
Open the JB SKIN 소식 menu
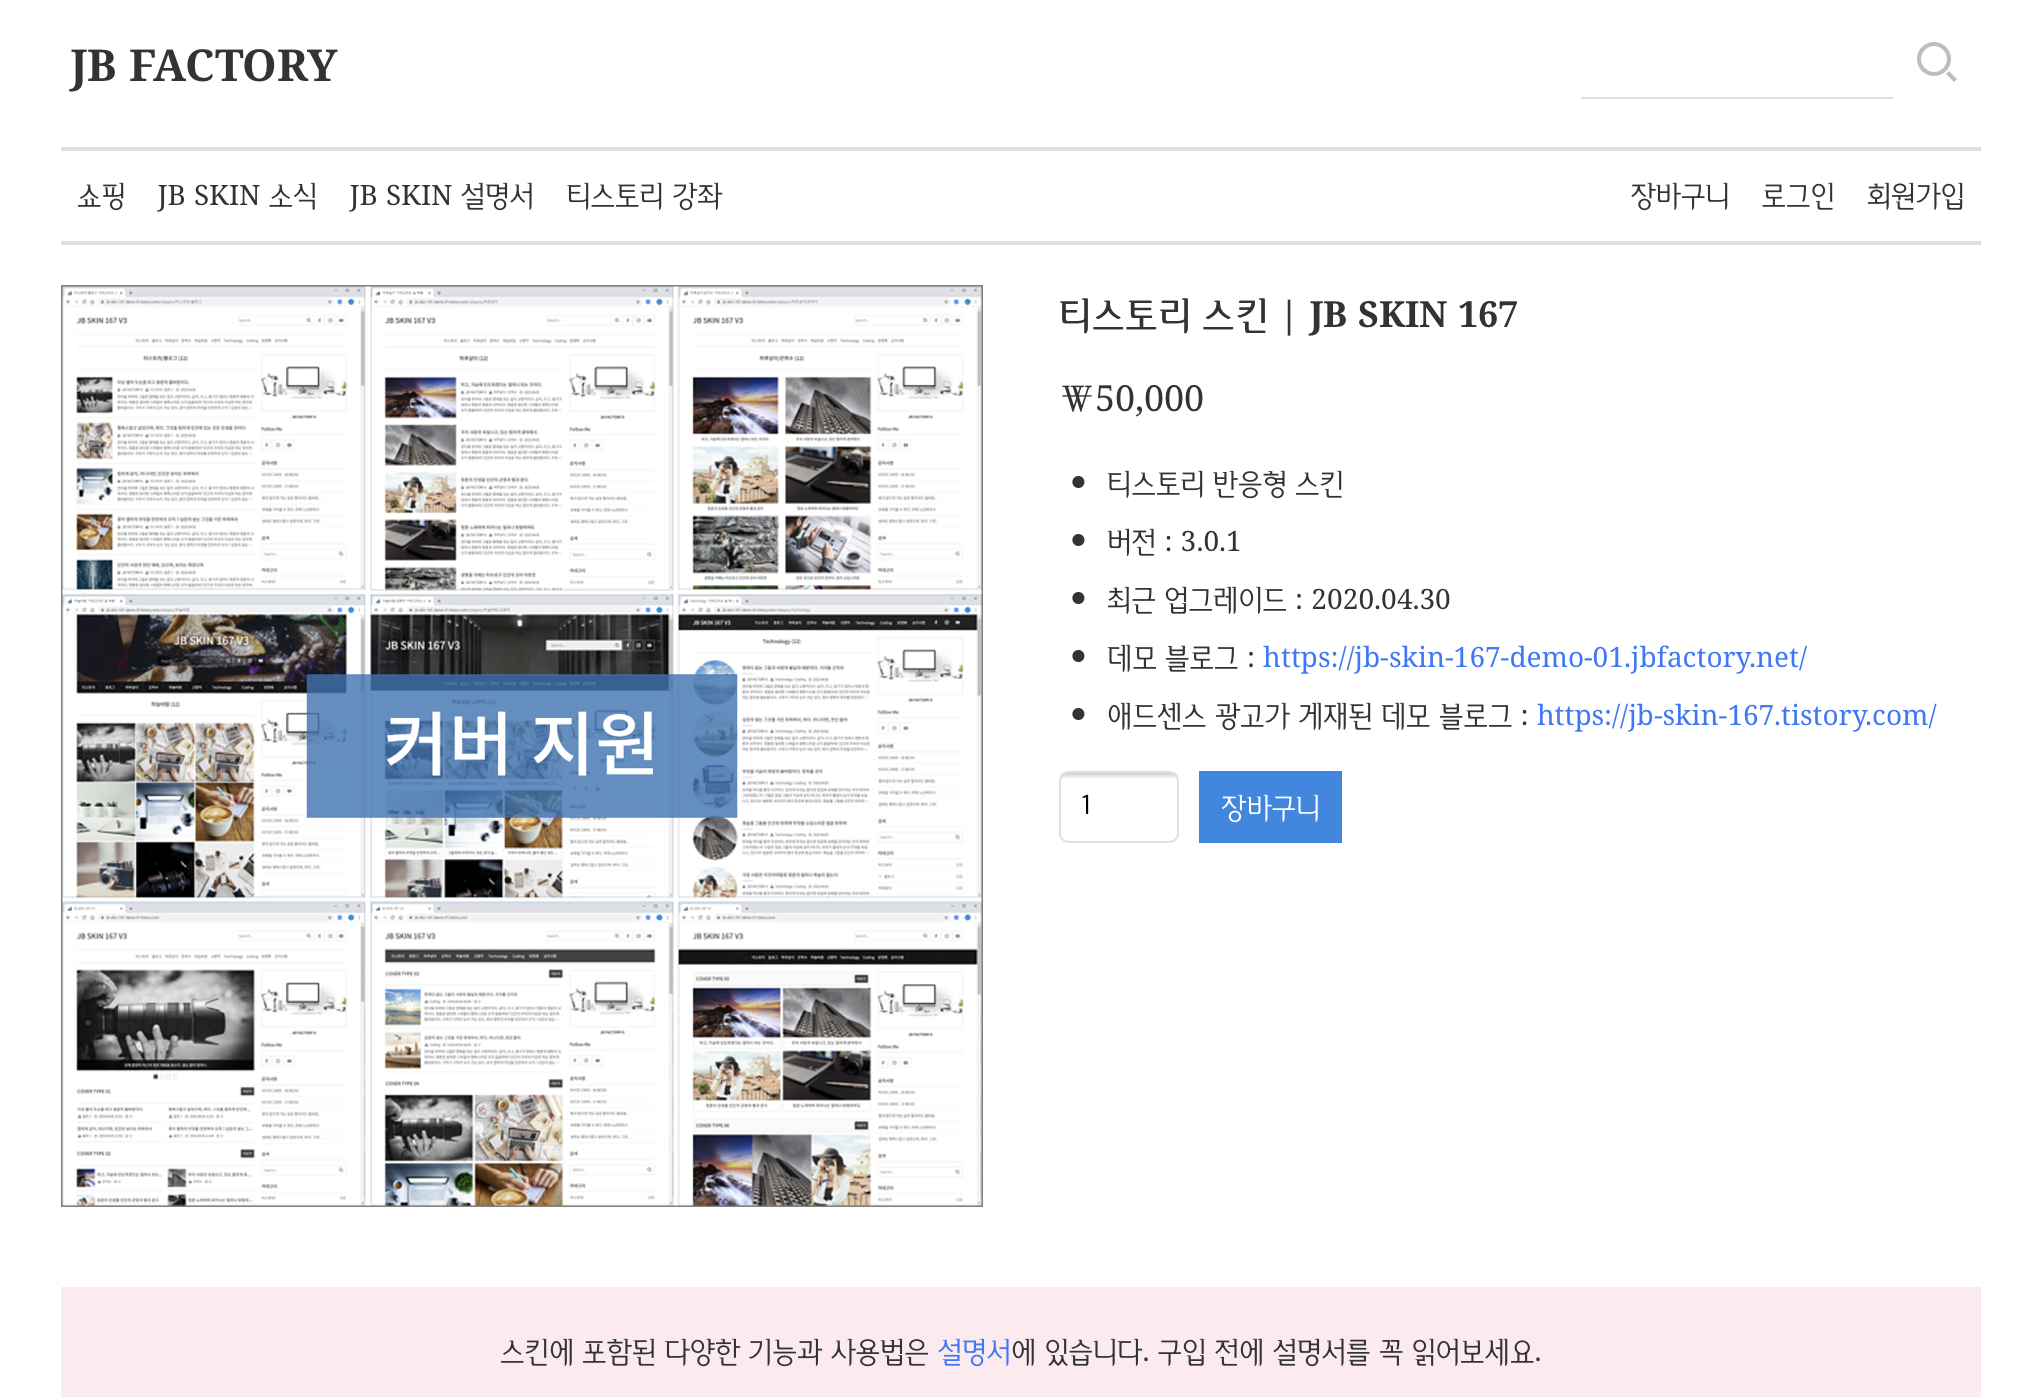237,195
